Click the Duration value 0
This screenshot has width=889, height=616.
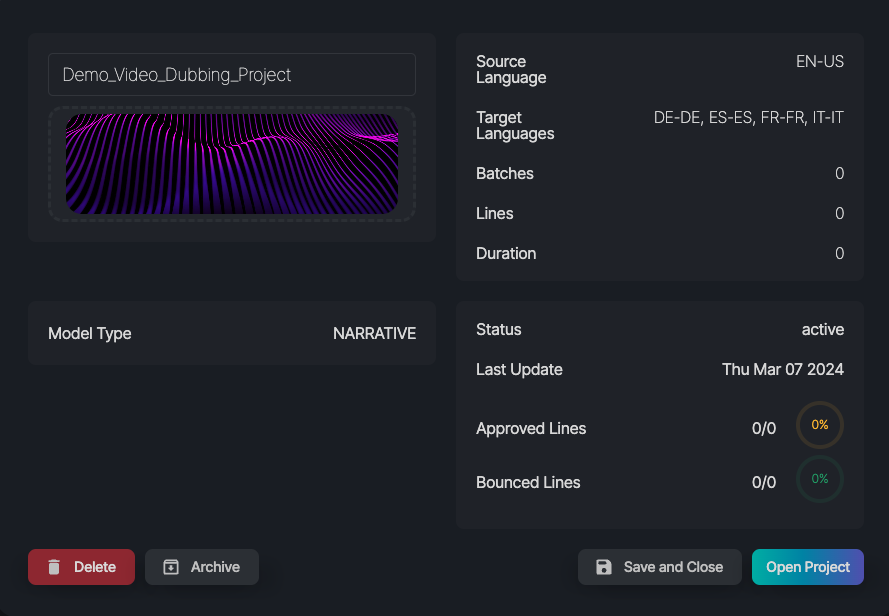pyautogui.click(x=839, y=253)
